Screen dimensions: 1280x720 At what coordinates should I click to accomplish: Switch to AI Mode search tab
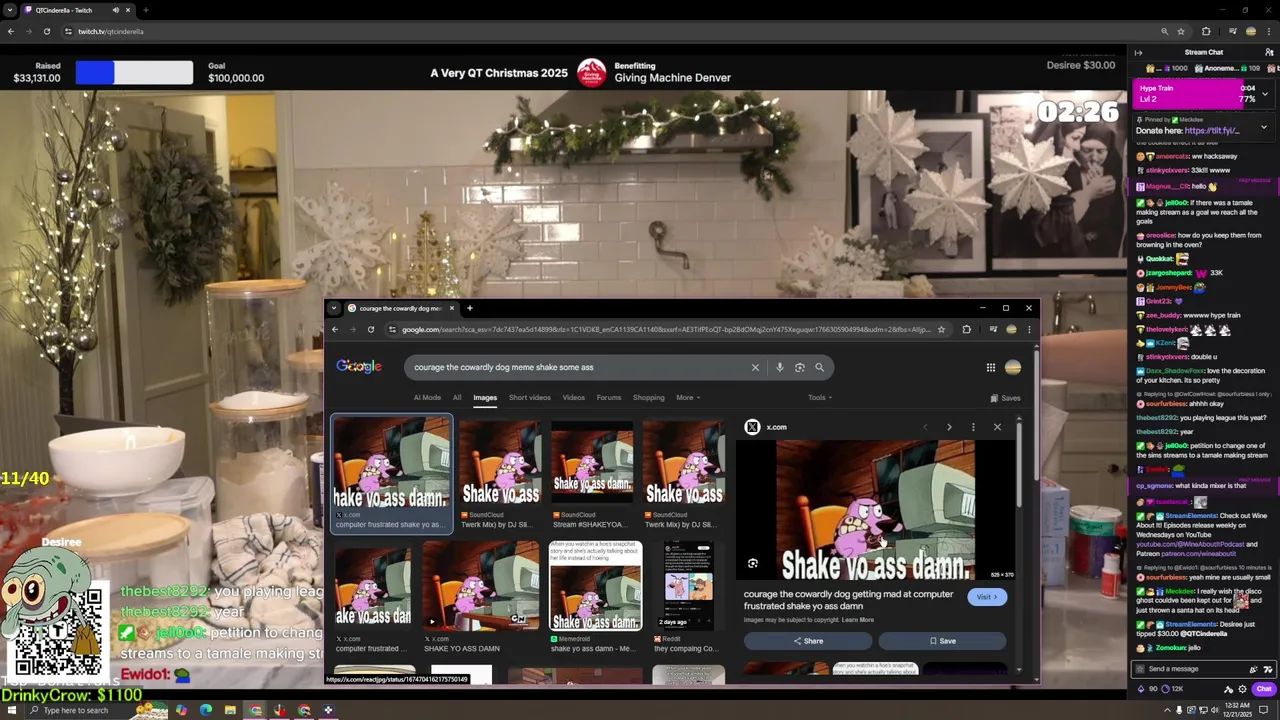coord(427,397)
